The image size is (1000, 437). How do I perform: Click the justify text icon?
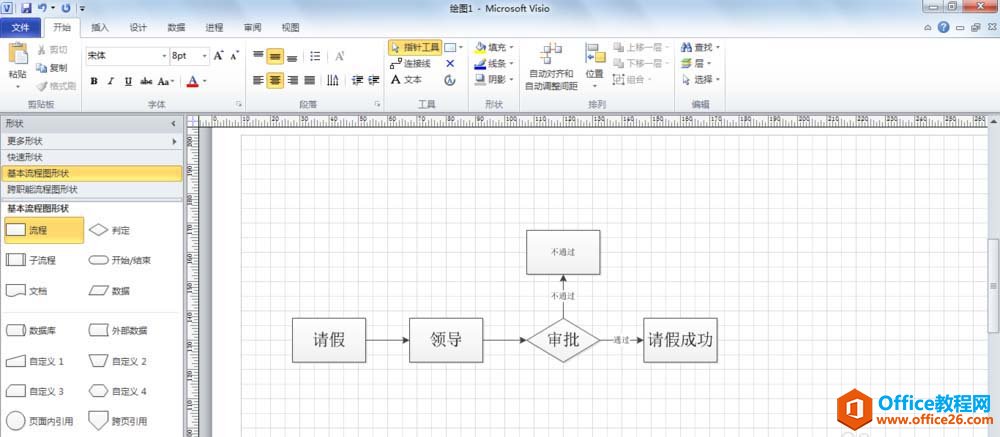[x=309, y=80]
